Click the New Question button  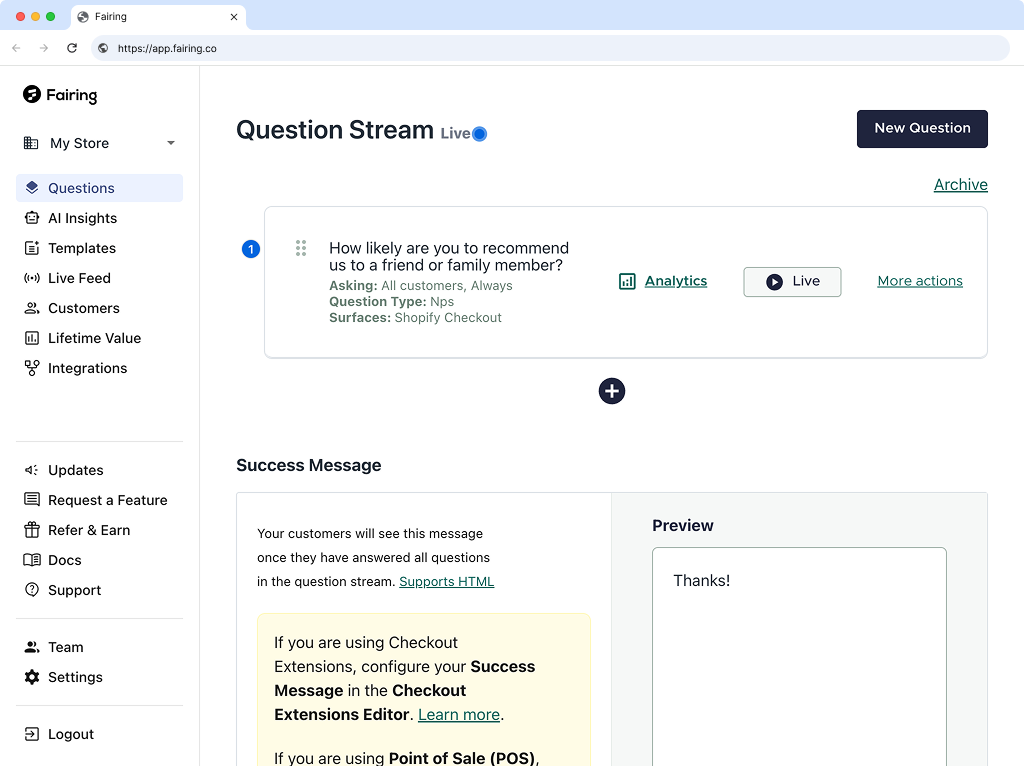(921, 128)
